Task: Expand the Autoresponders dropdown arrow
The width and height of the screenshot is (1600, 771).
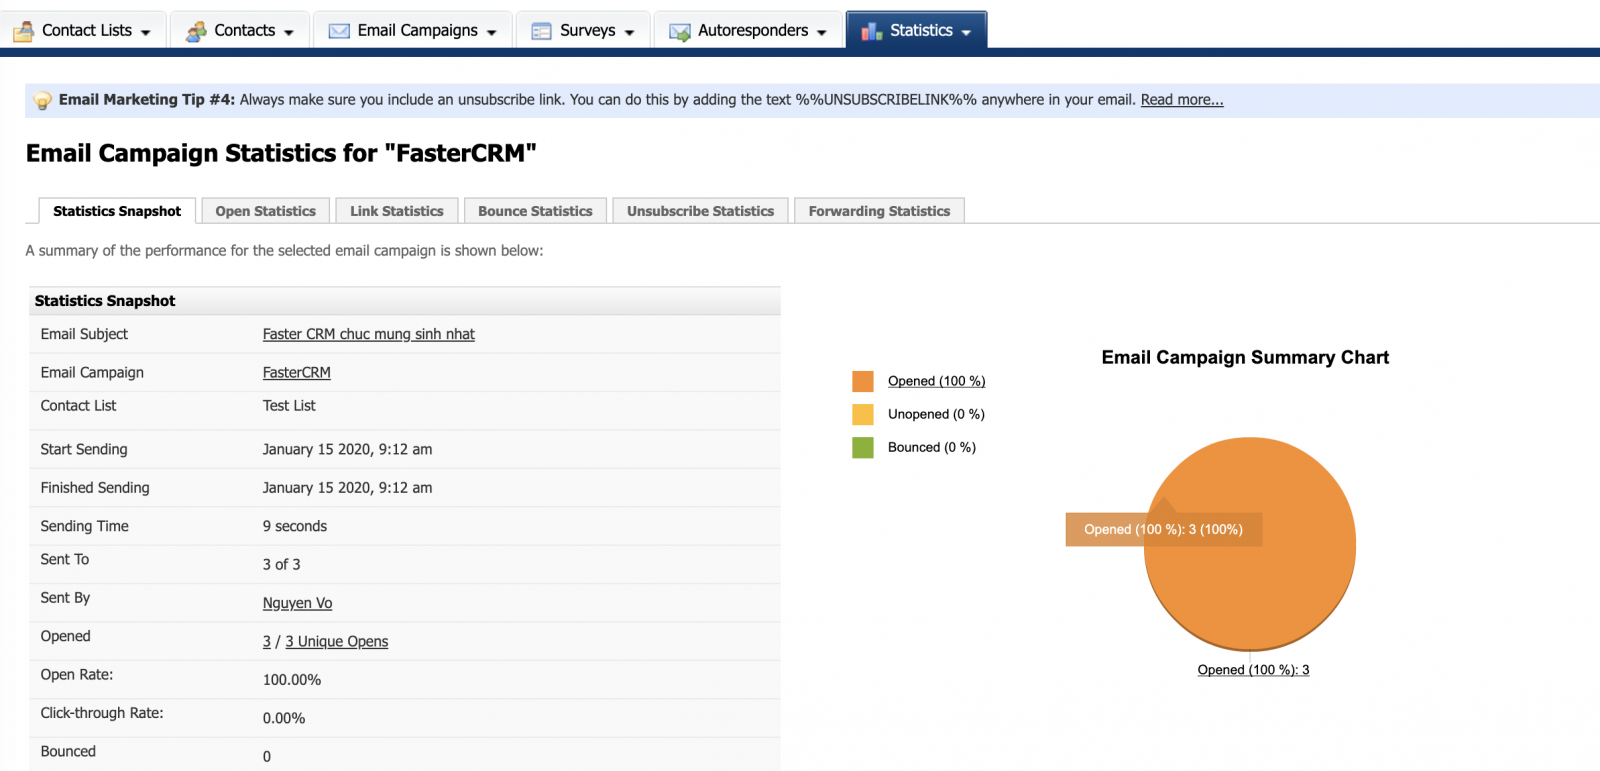Action: 822,32
